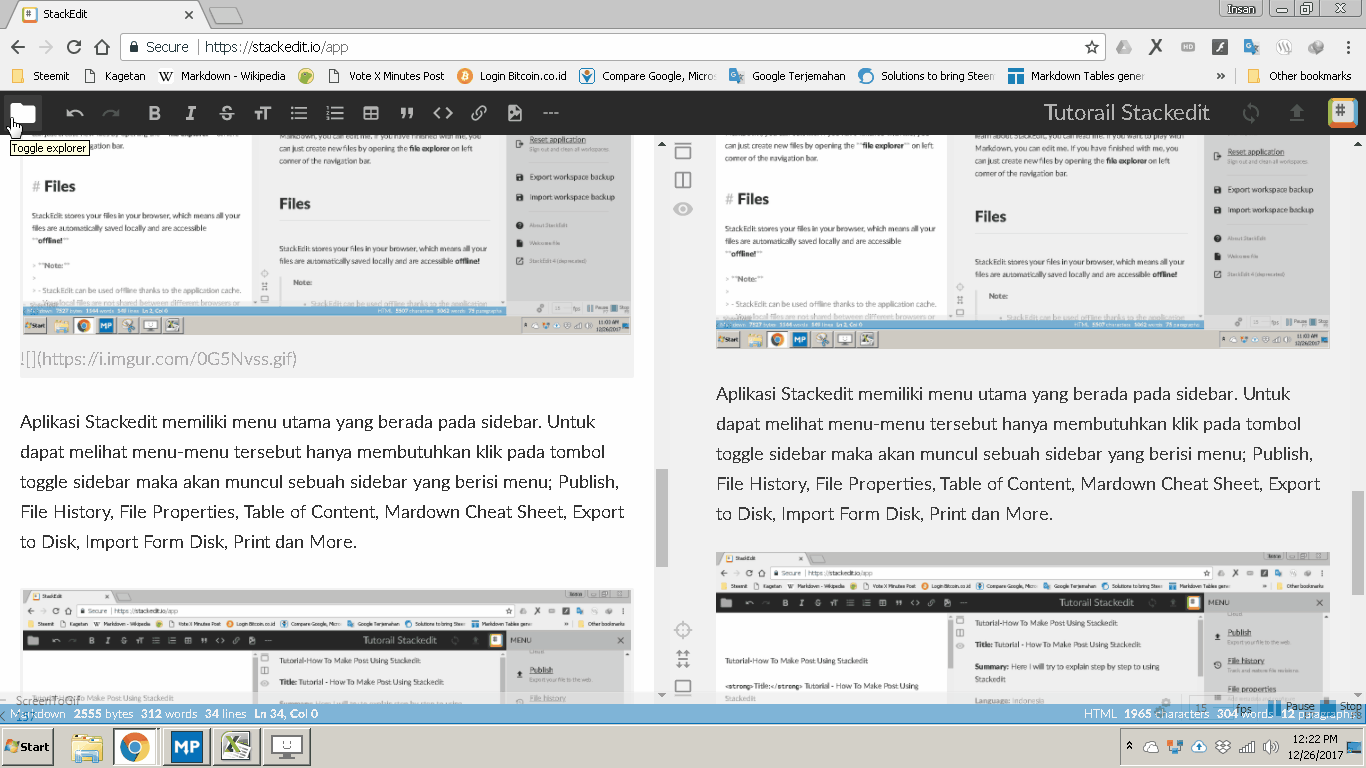Open the Solutions to bring Steem bookmark

pos(926,76)
